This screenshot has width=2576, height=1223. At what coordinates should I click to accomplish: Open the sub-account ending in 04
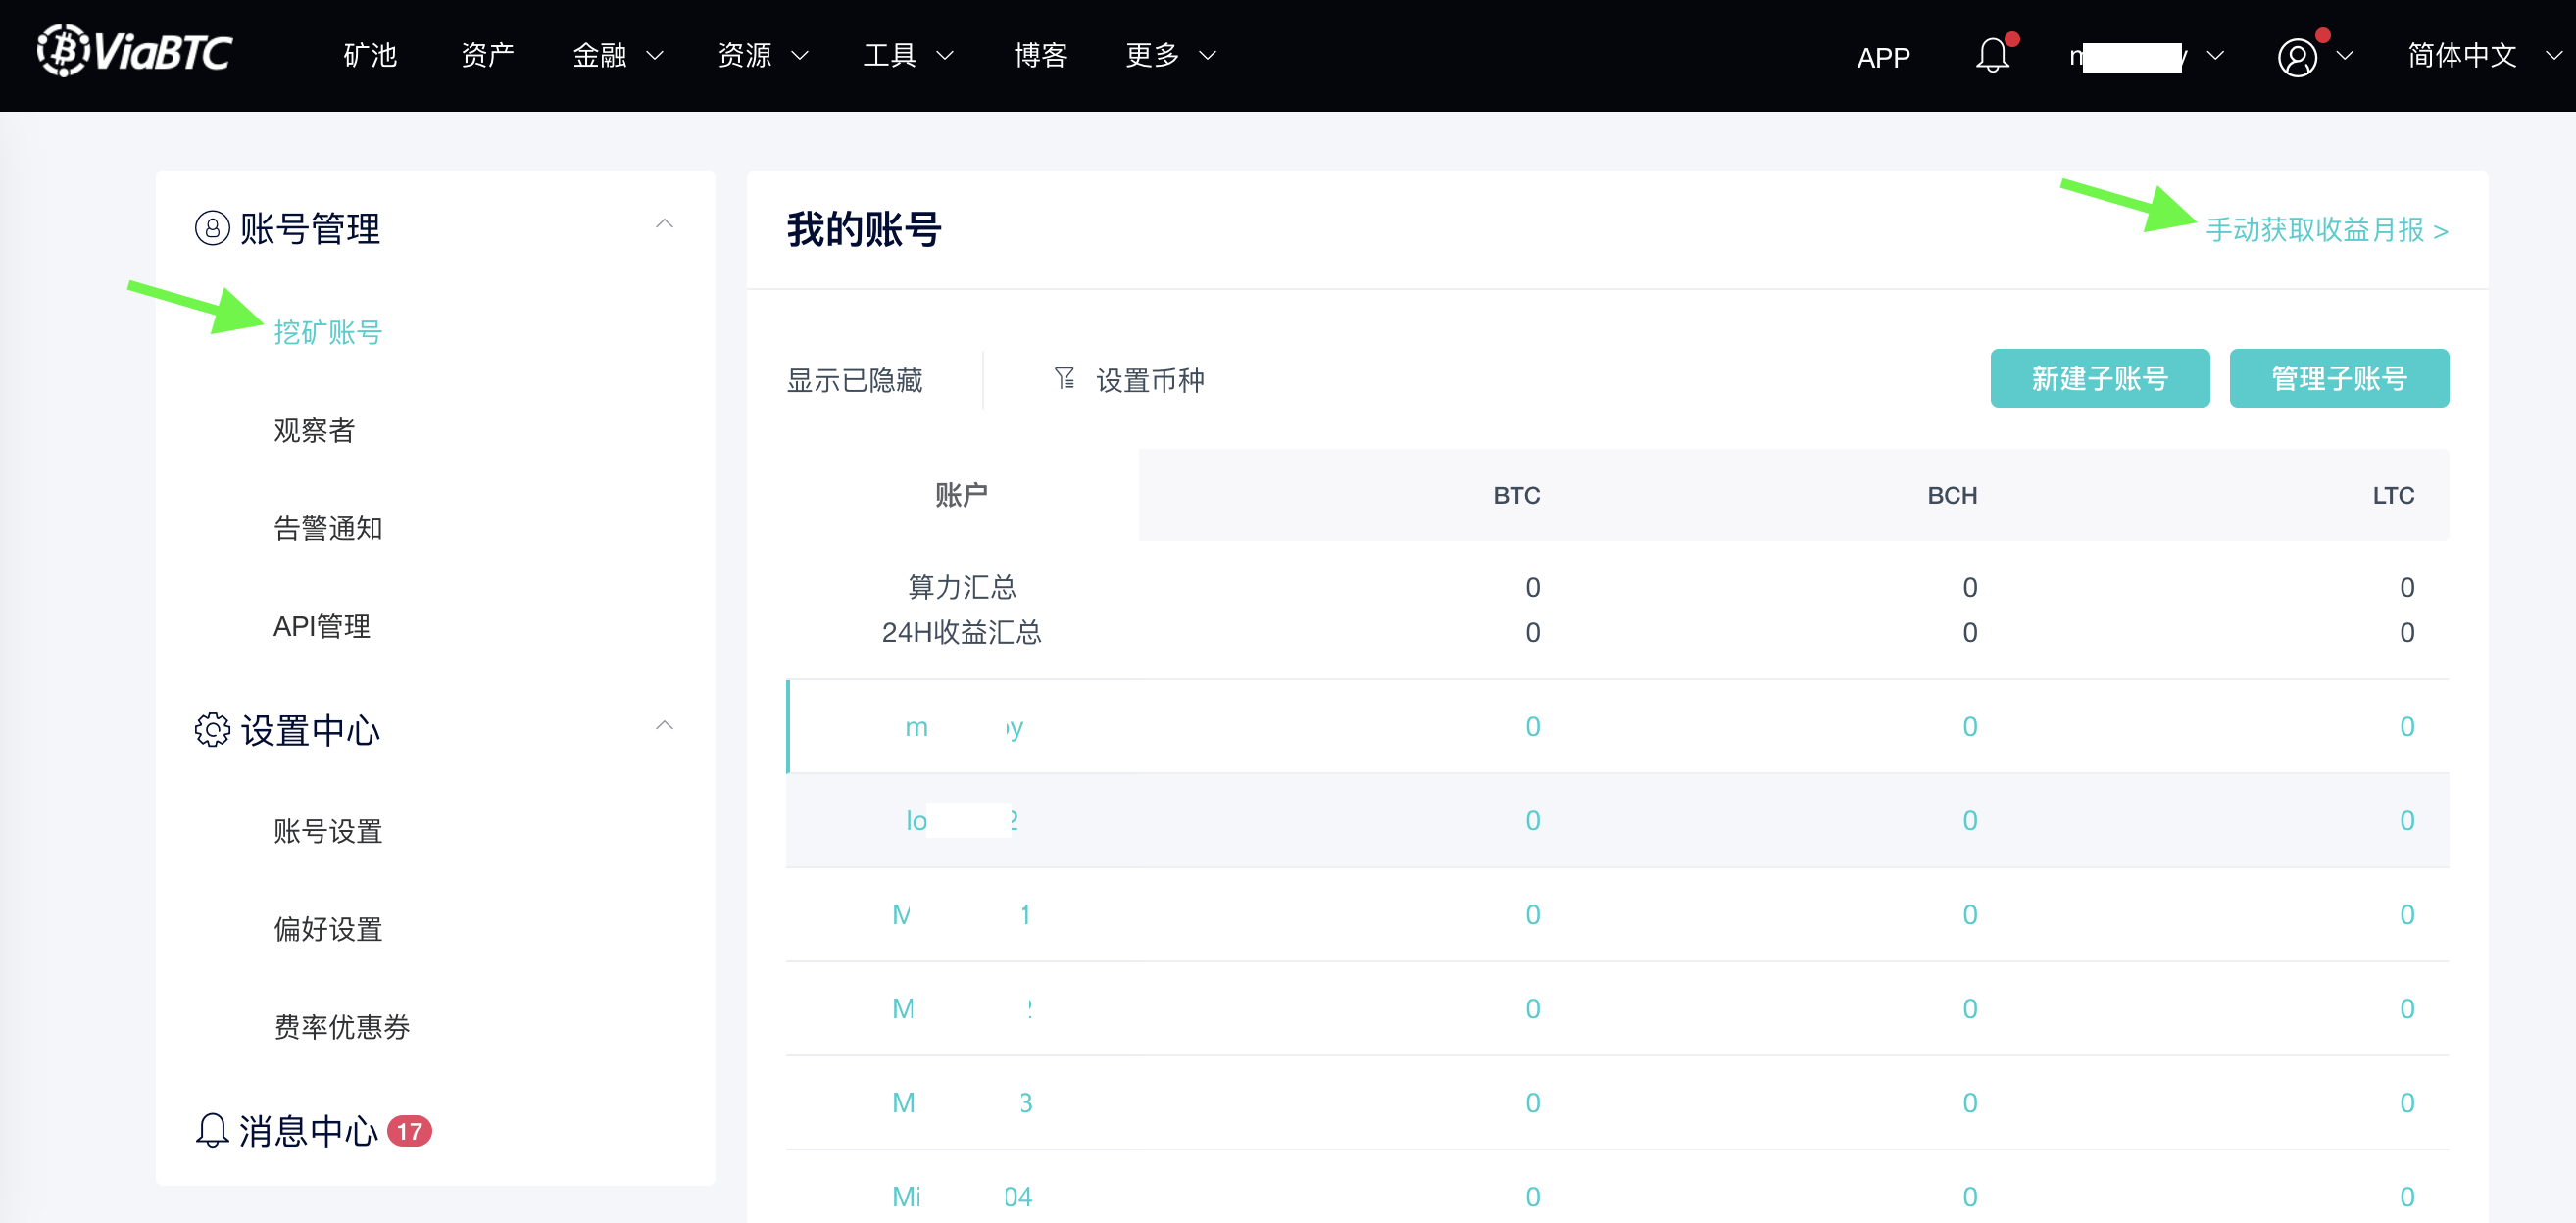click(961, 1197)
